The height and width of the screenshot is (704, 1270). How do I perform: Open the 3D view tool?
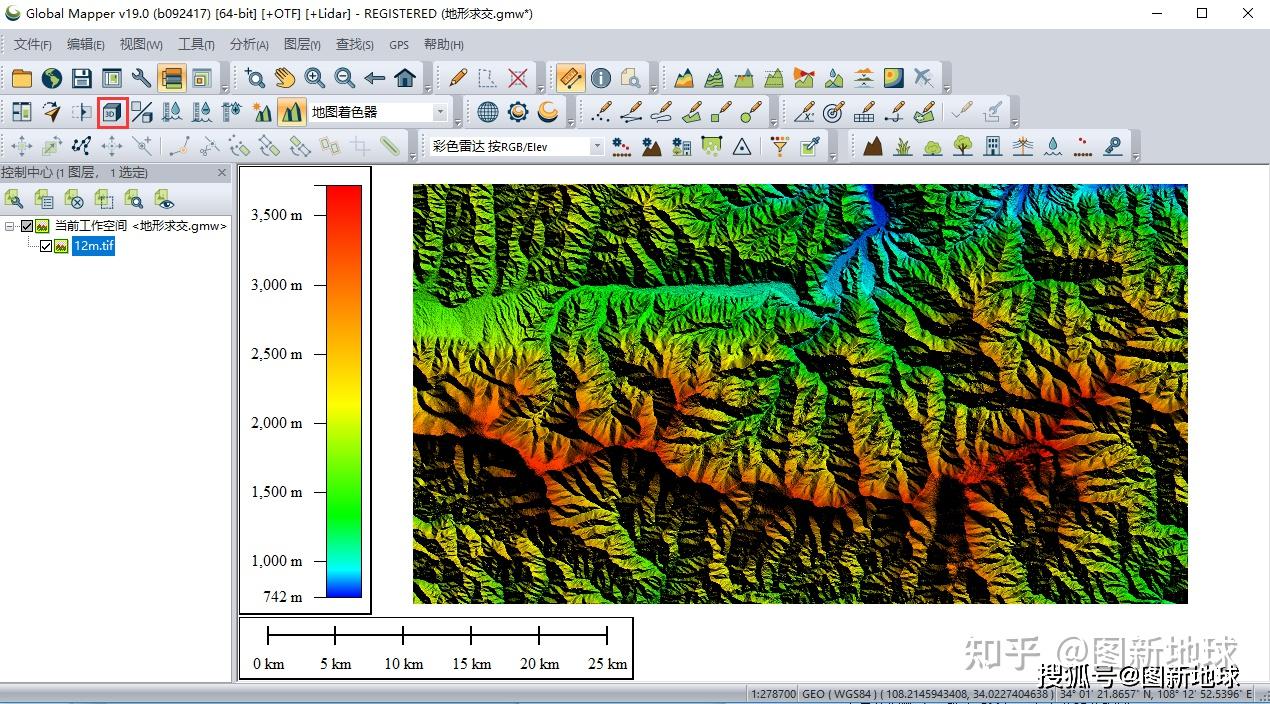112,112
